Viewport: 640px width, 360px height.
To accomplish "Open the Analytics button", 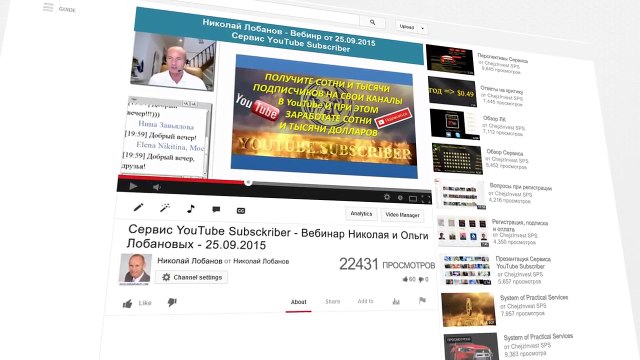I will [x=361, y=214].
